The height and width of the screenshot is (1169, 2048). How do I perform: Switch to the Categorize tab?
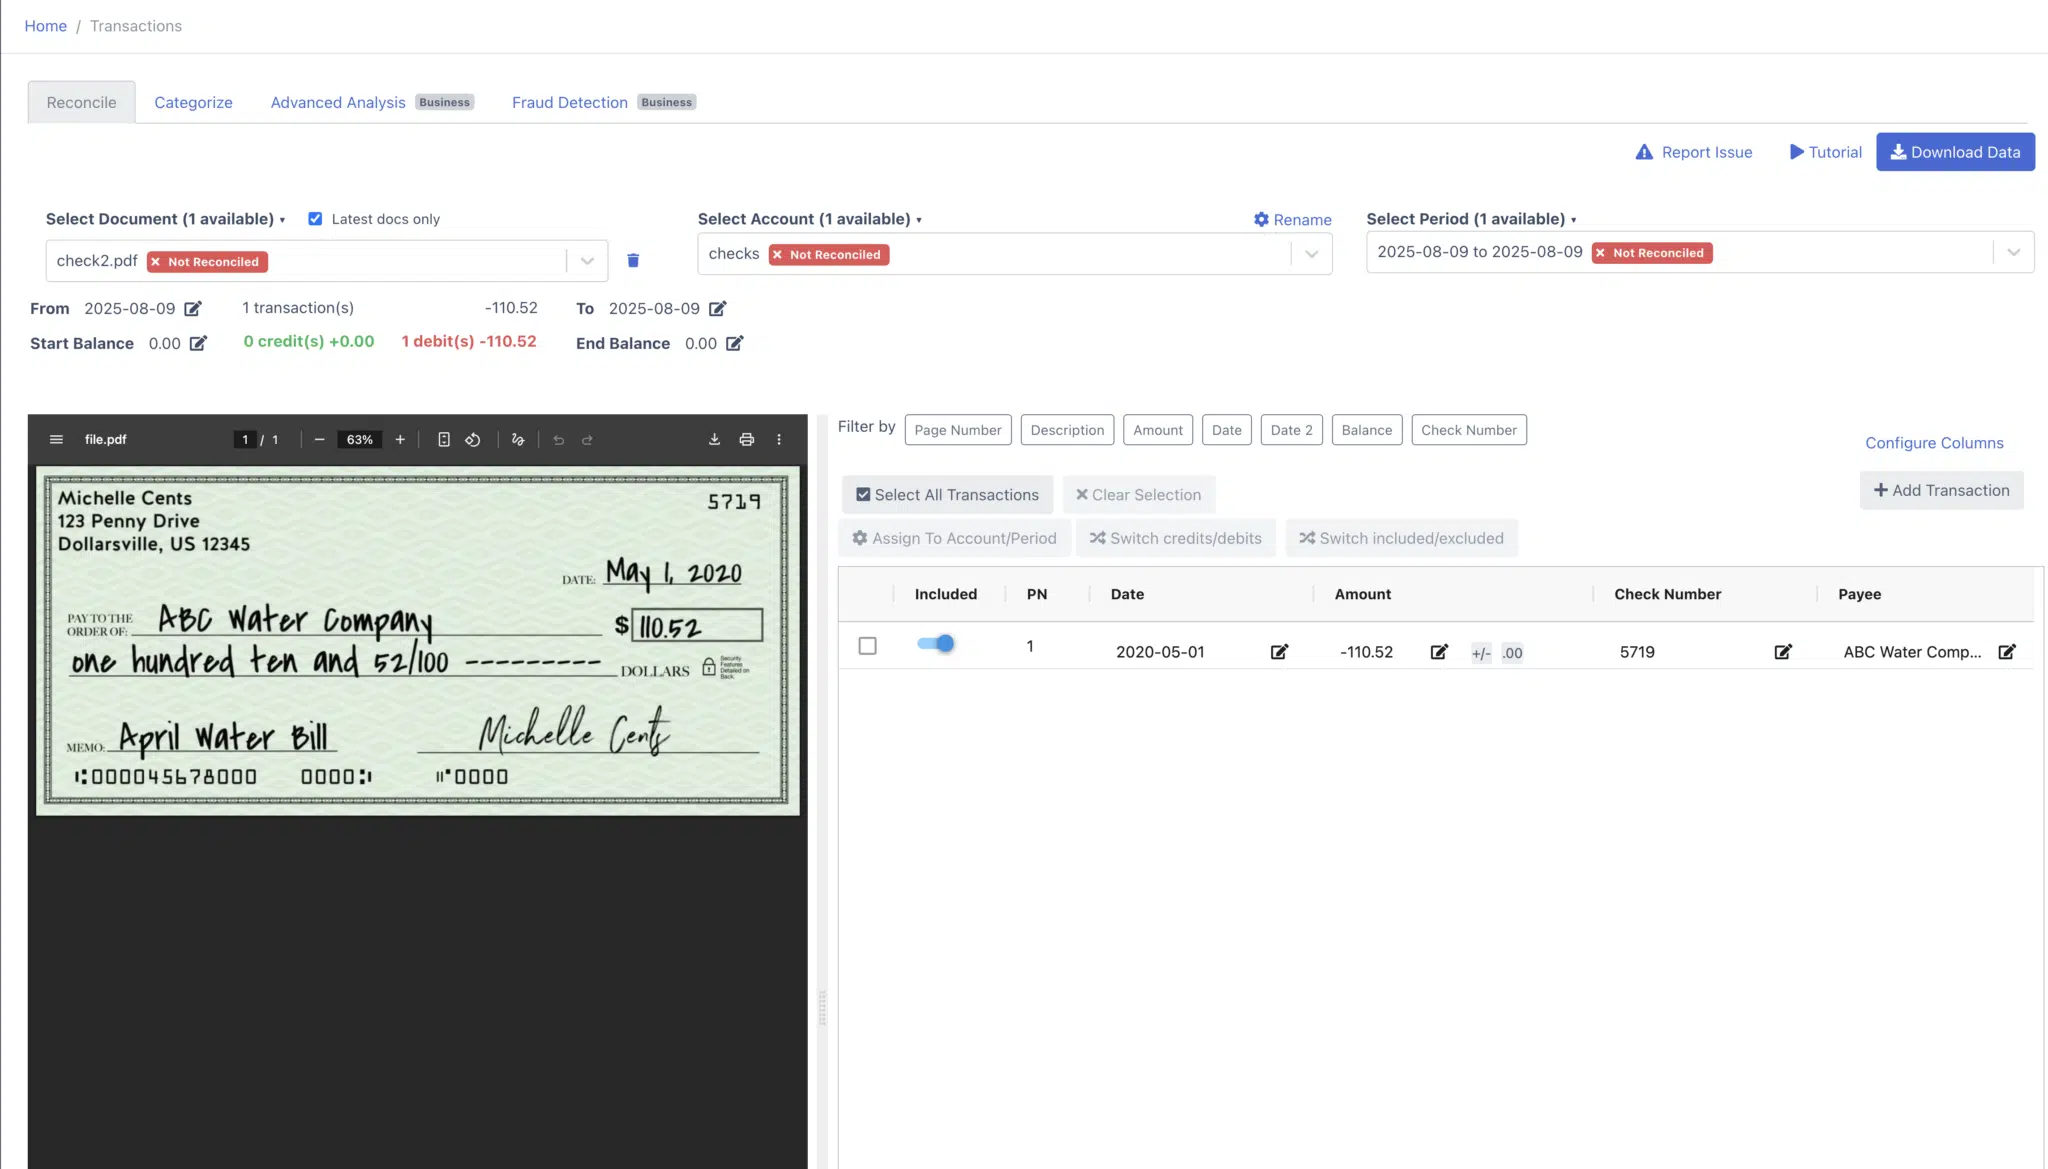pyautogui.click(x=193, y=102)
